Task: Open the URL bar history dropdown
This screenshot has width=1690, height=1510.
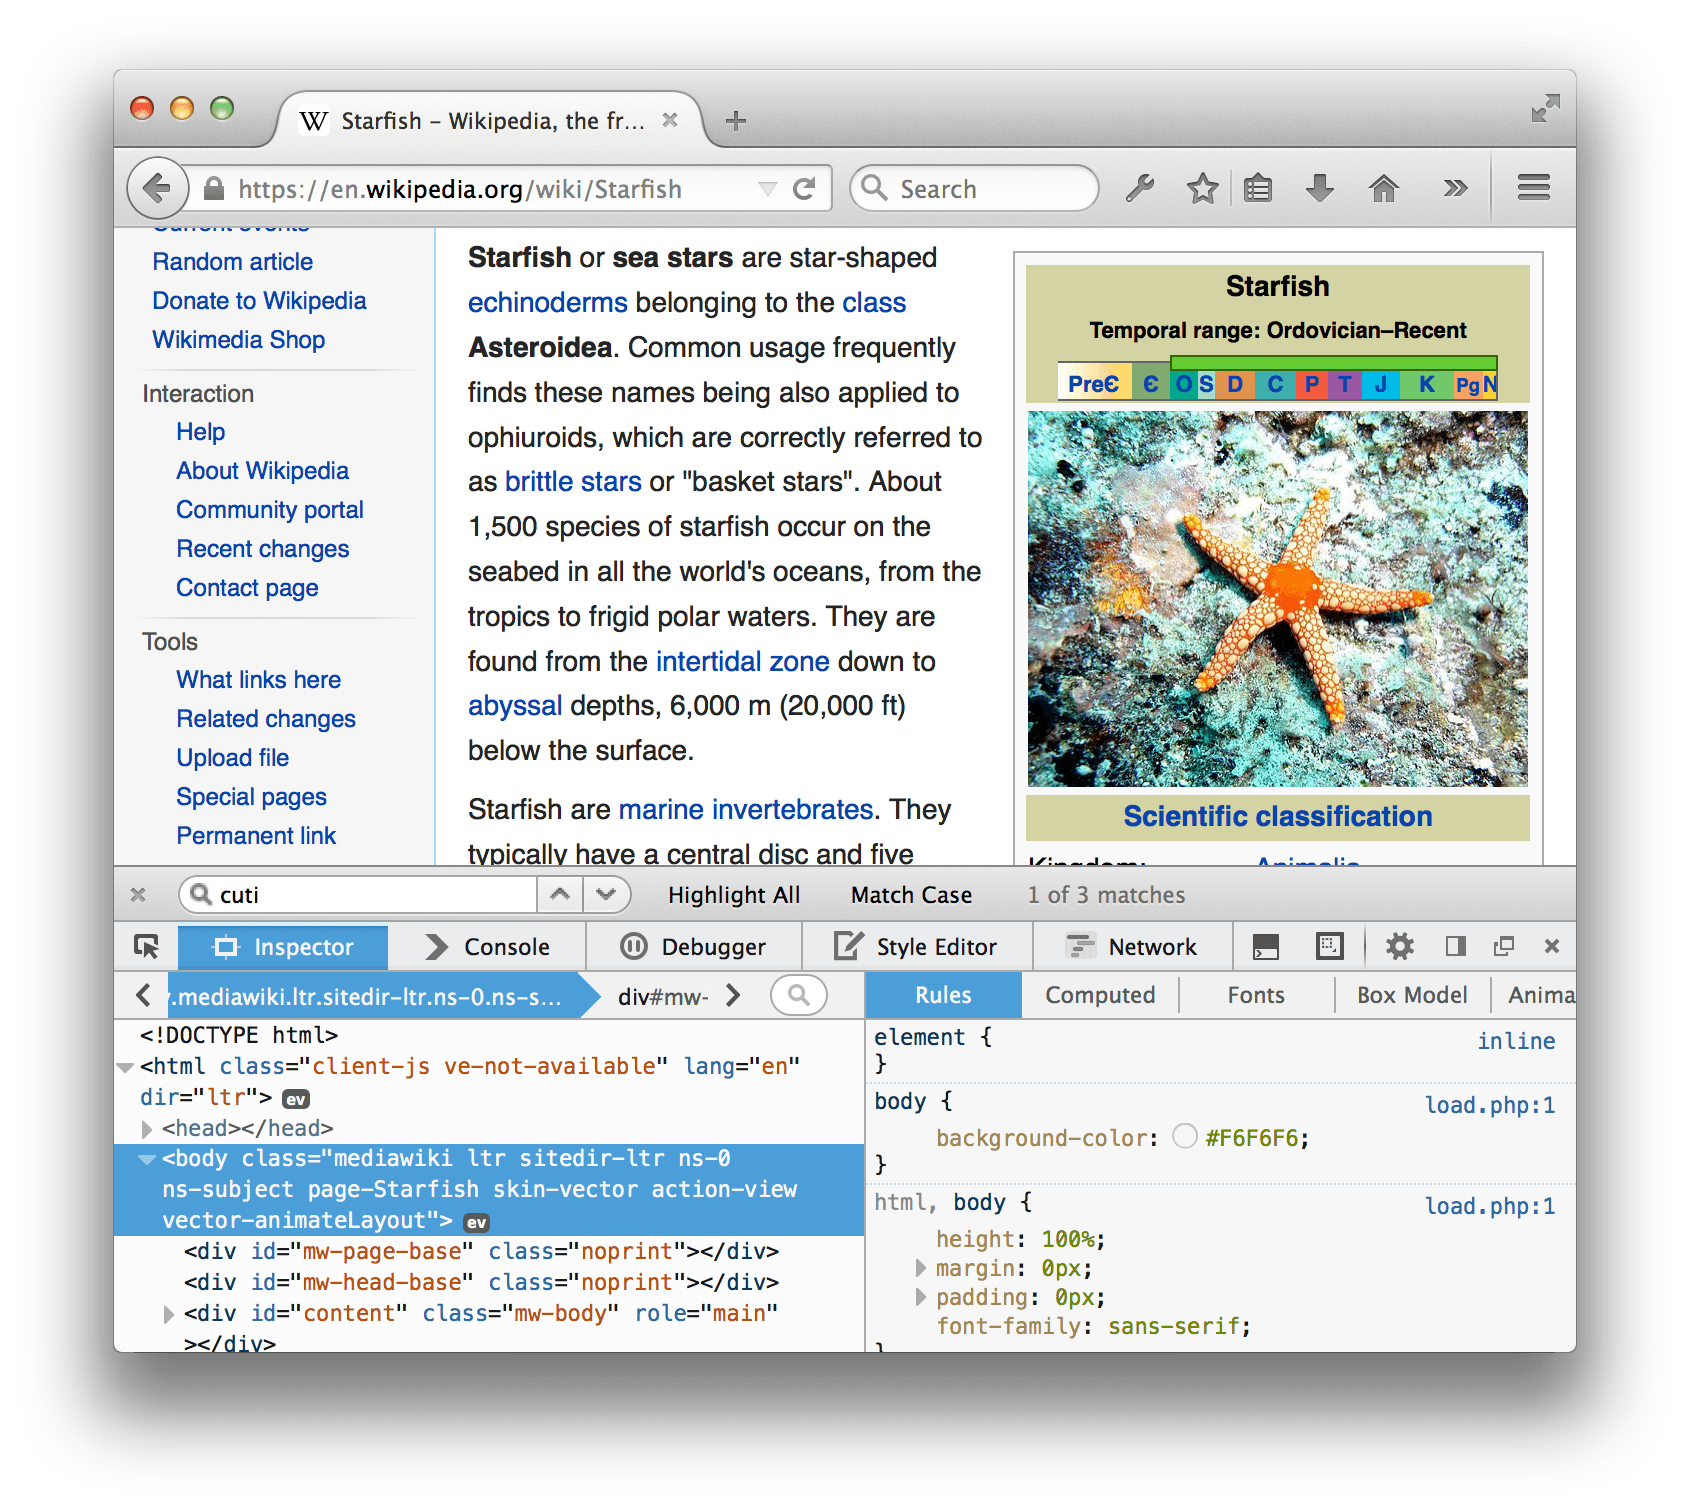Action: tap(767, 189)
